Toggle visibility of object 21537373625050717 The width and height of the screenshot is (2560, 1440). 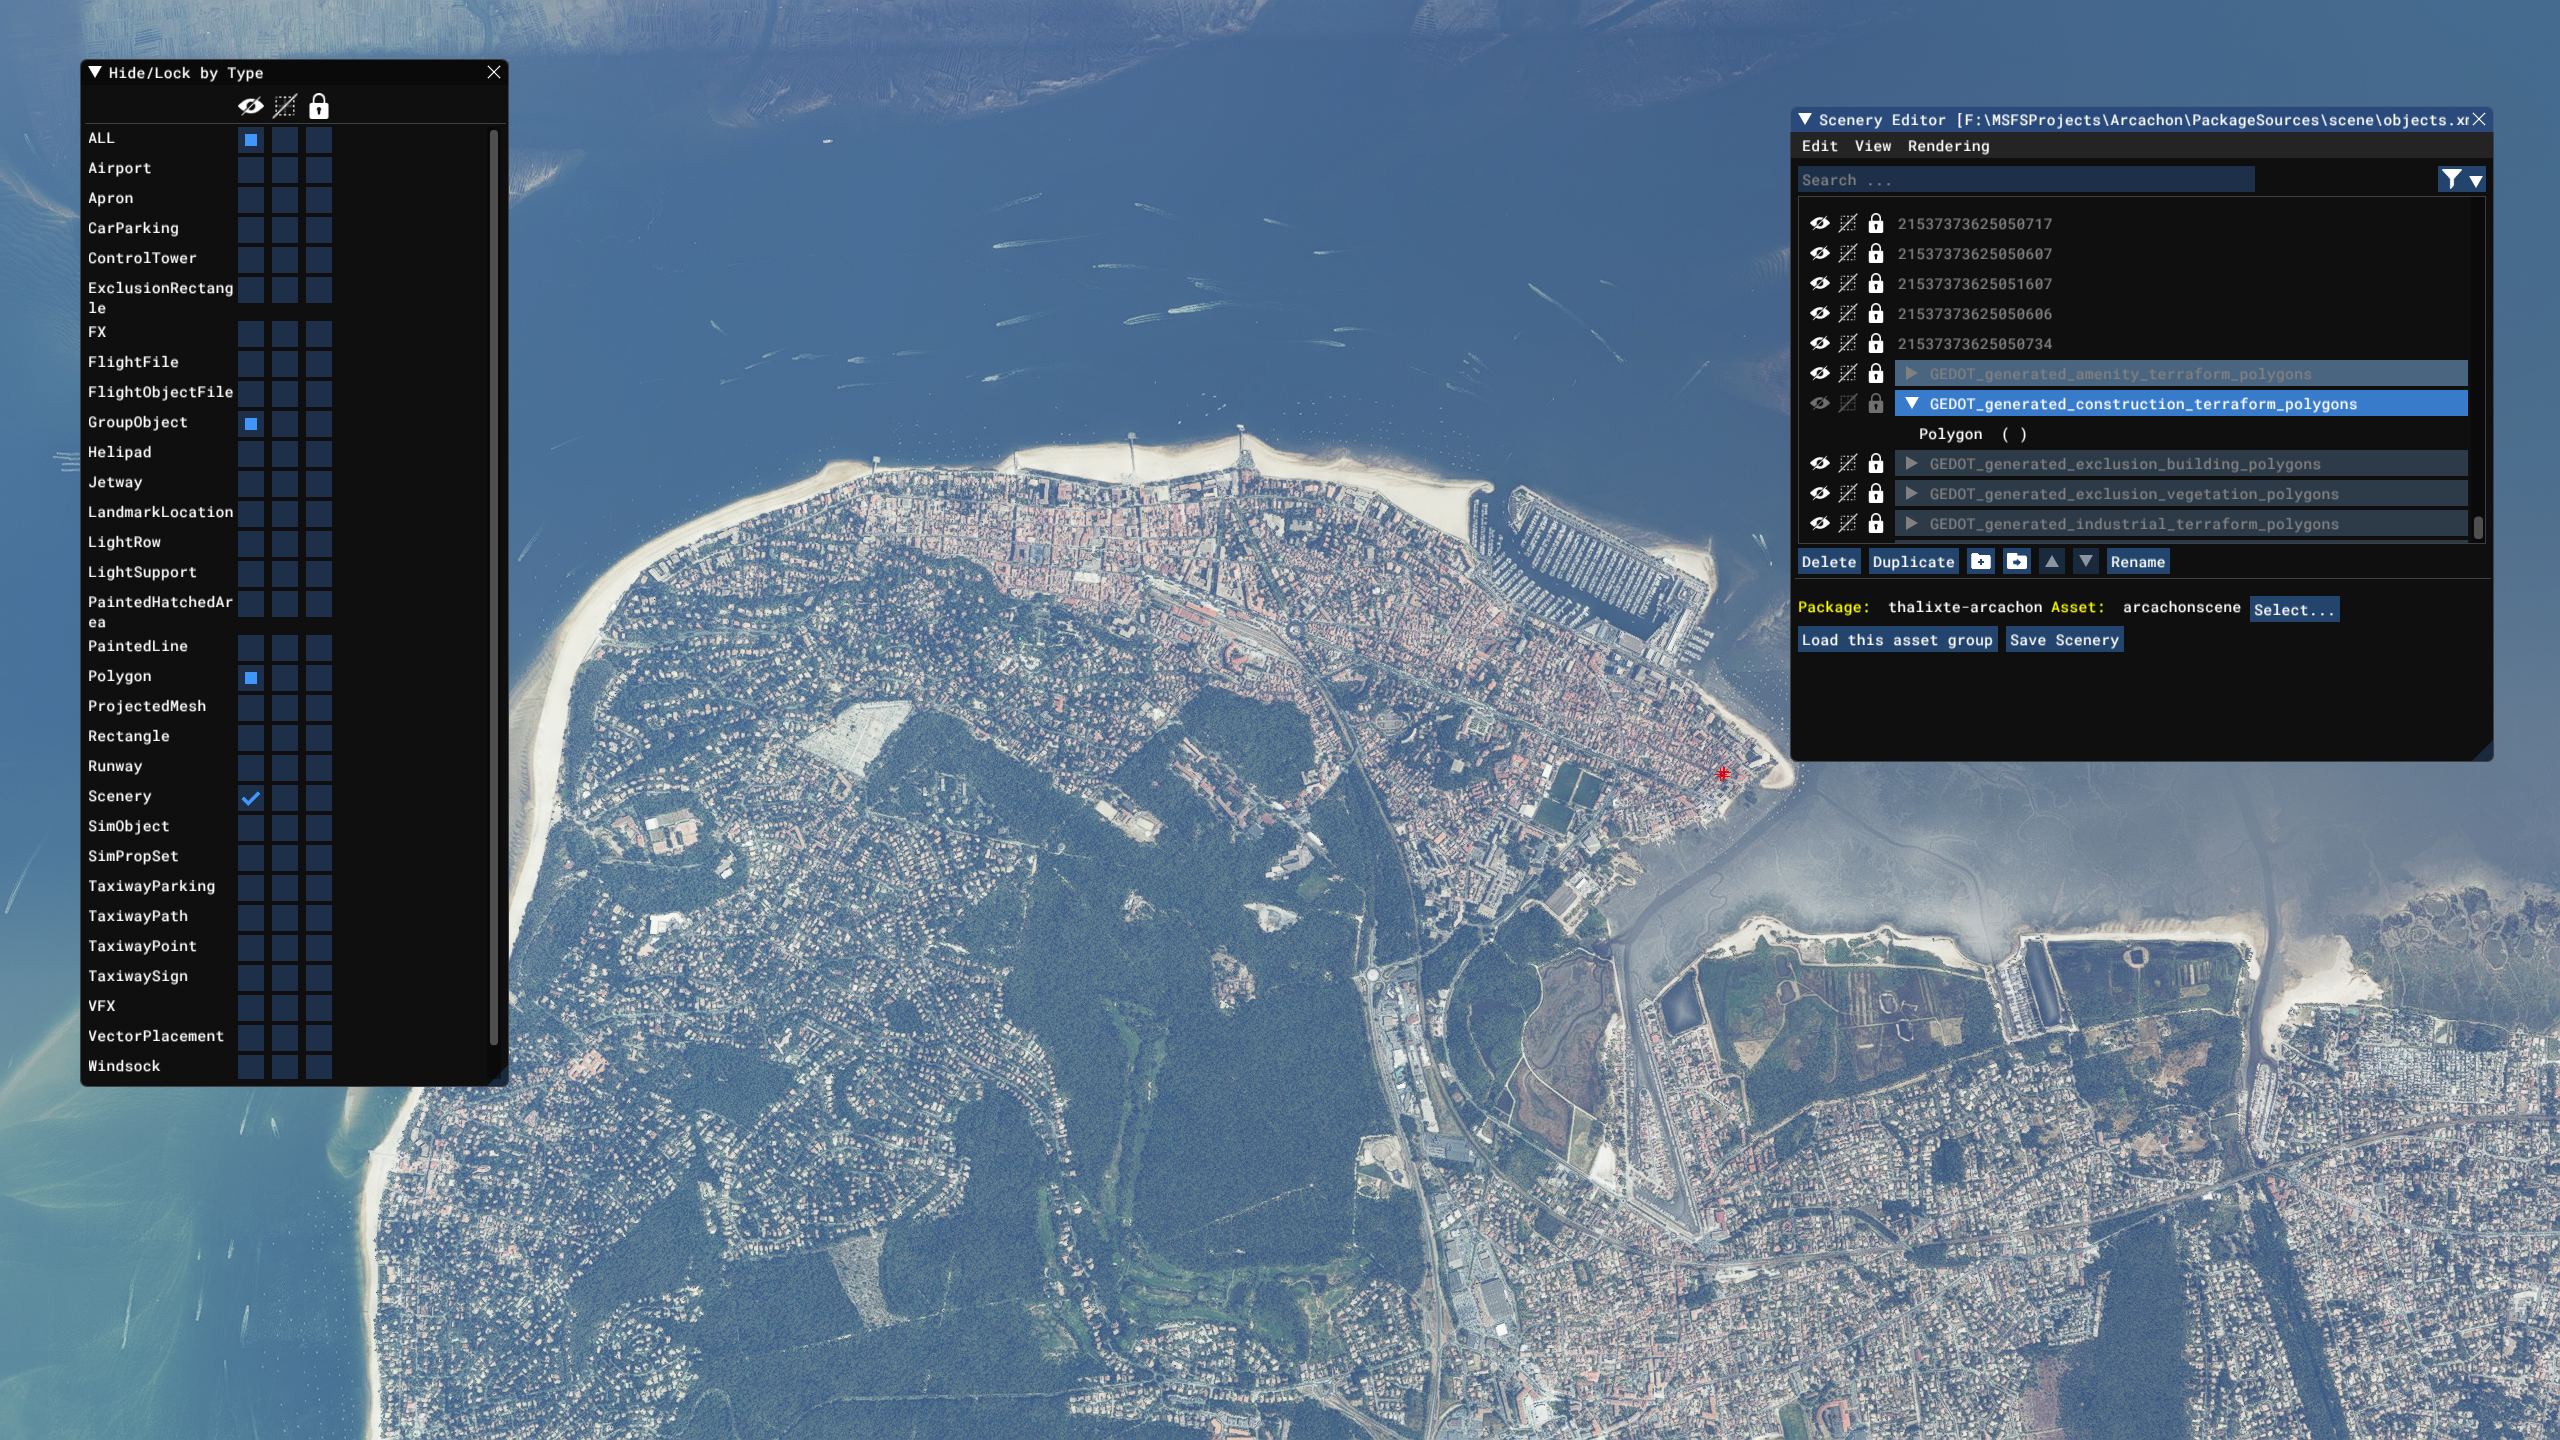click(1820, 224)
